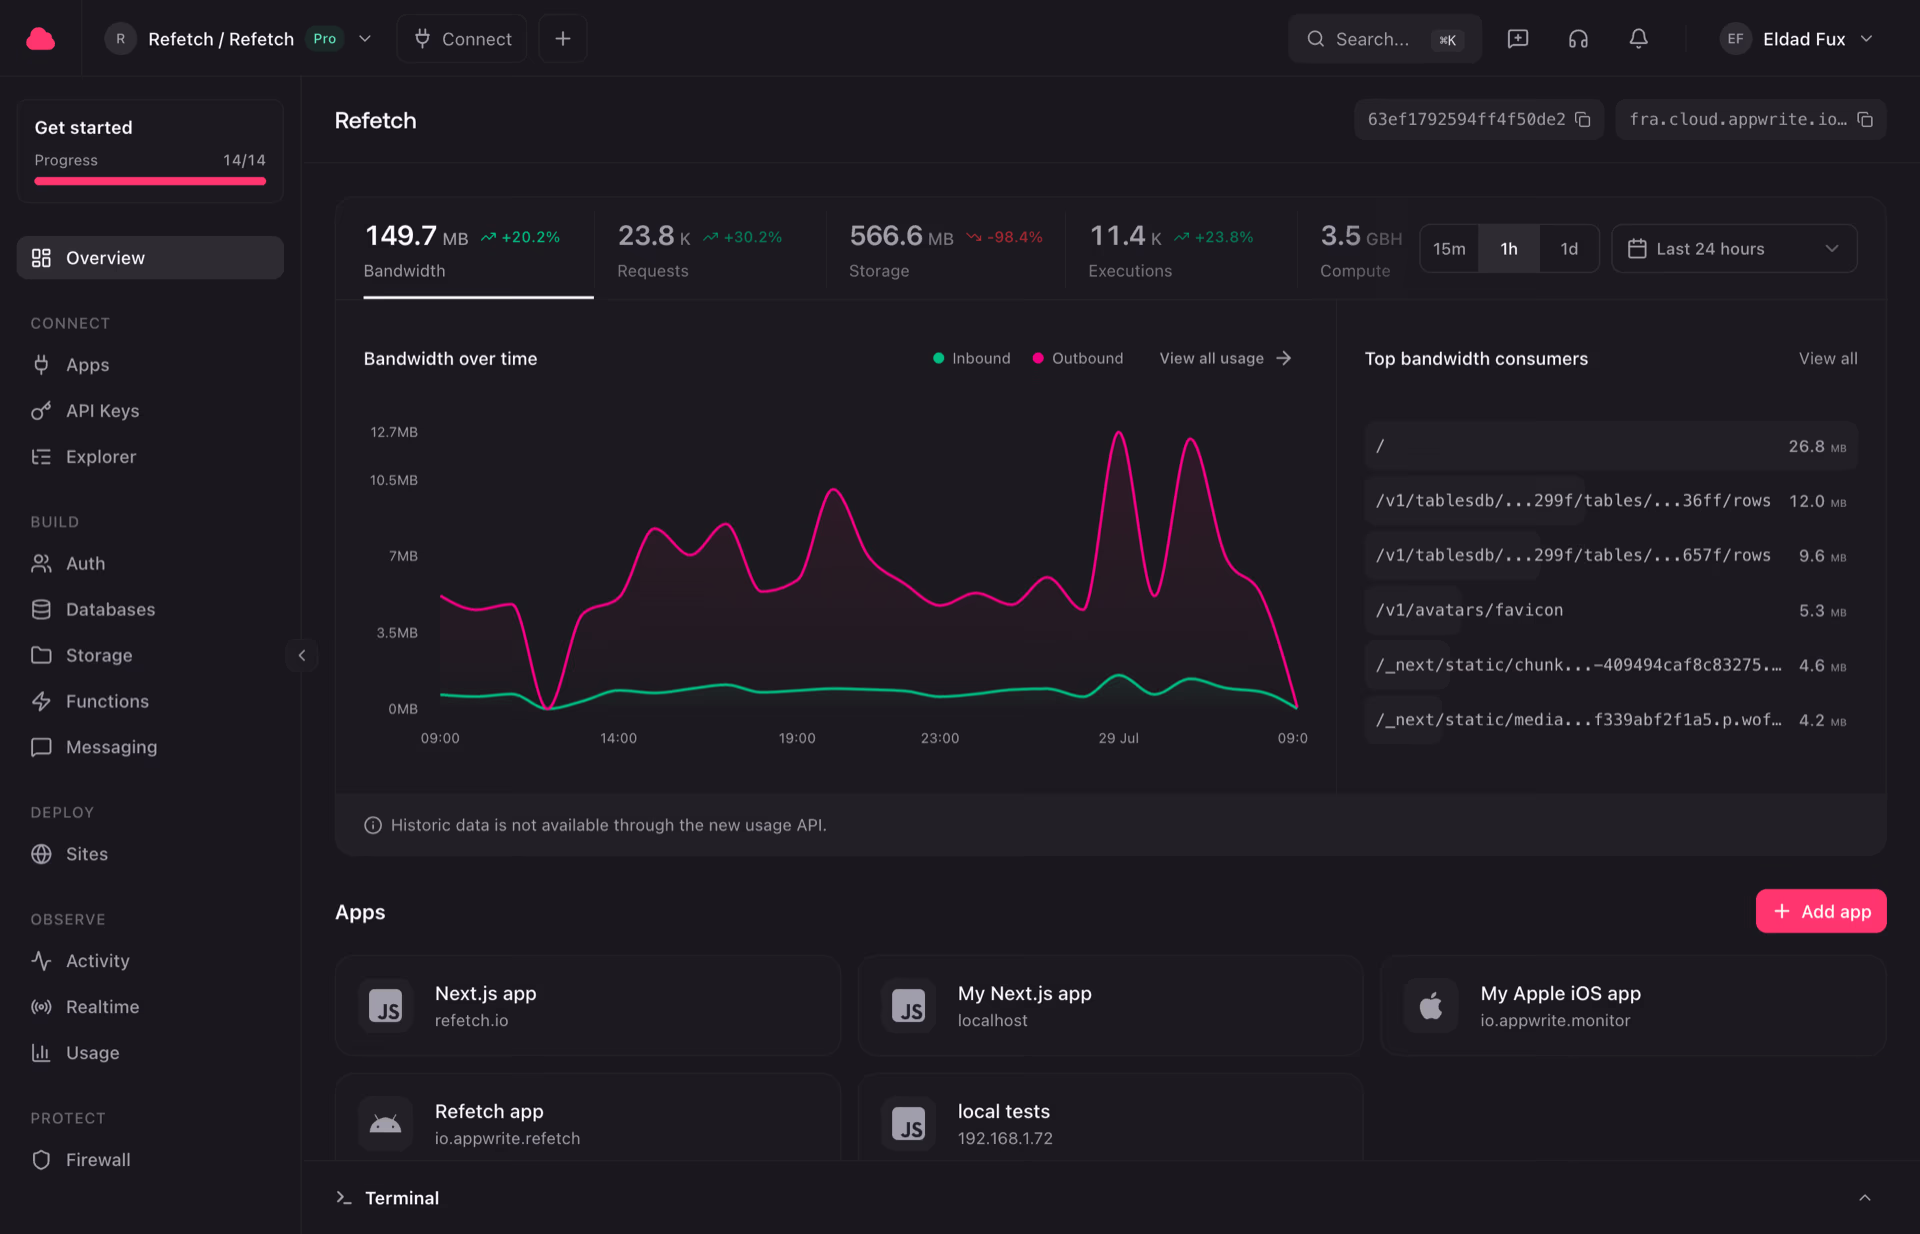Click the bandwidth chart peak near 29 Jul
The height and width of the screenshot is (1234, 1920).
coord(1118,433)
